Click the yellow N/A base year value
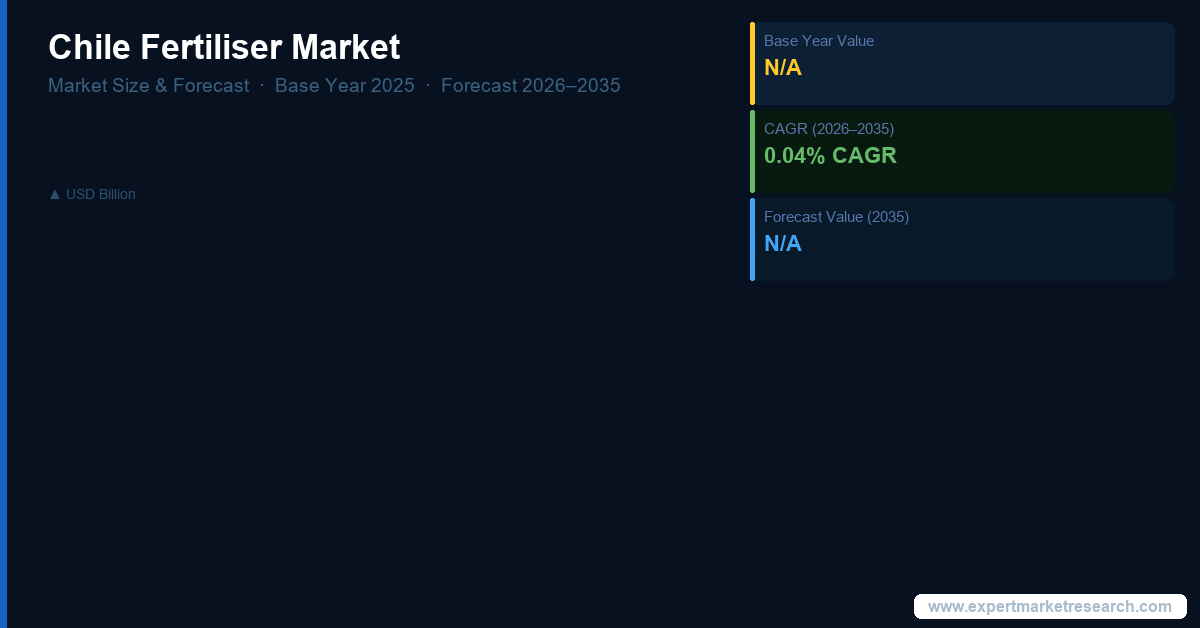This screenshot has width=1200, height=628. [783, 68]
